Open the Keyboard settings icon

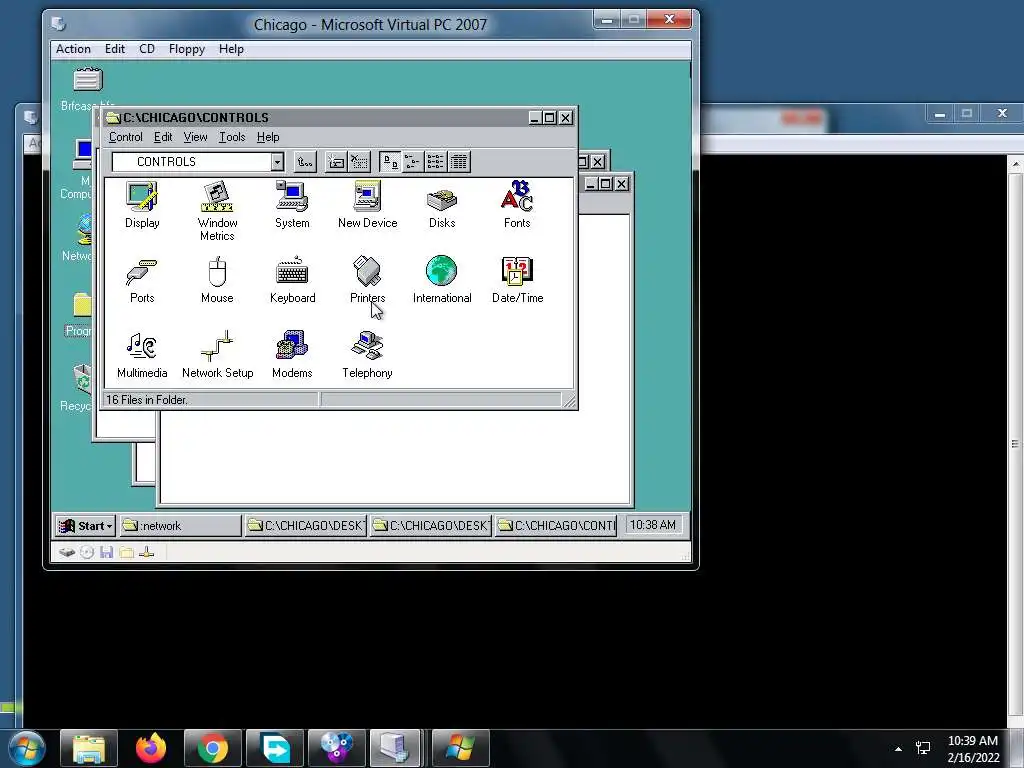tap(292, 280)
